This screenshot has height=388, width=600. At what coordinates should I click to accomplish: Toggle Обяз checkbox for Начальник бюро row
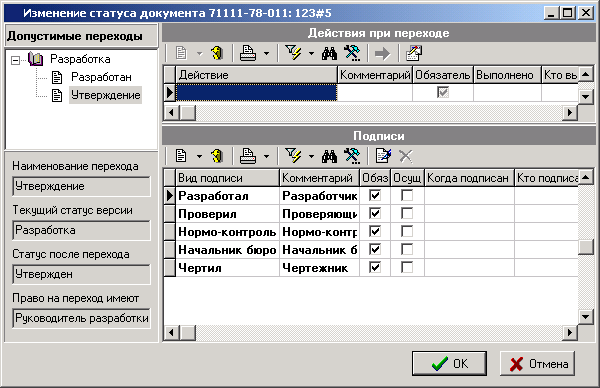coord(375,249)
